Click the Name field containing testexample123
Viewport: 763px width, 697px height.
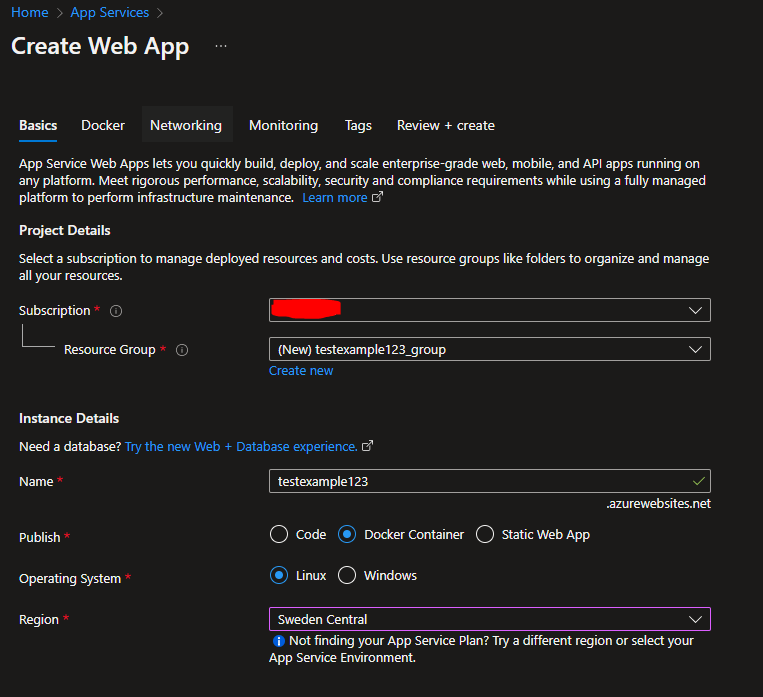tap(480, 481)
